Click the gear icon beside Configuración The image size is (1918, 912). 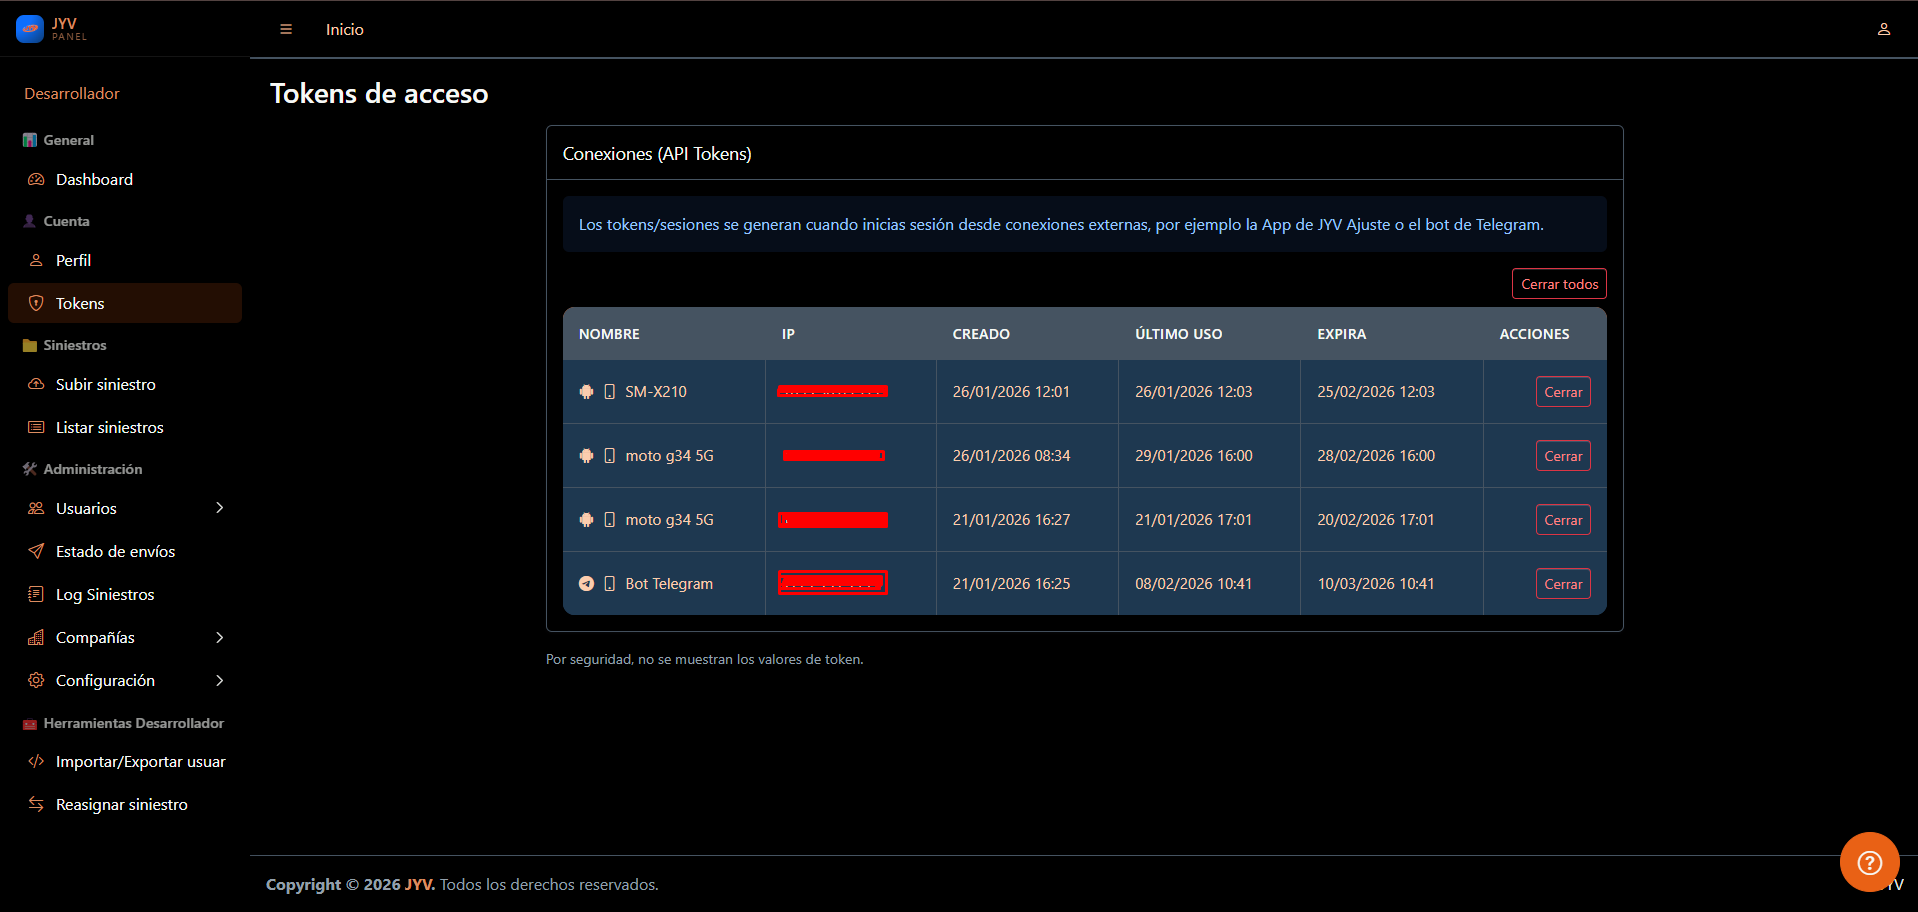36,680
